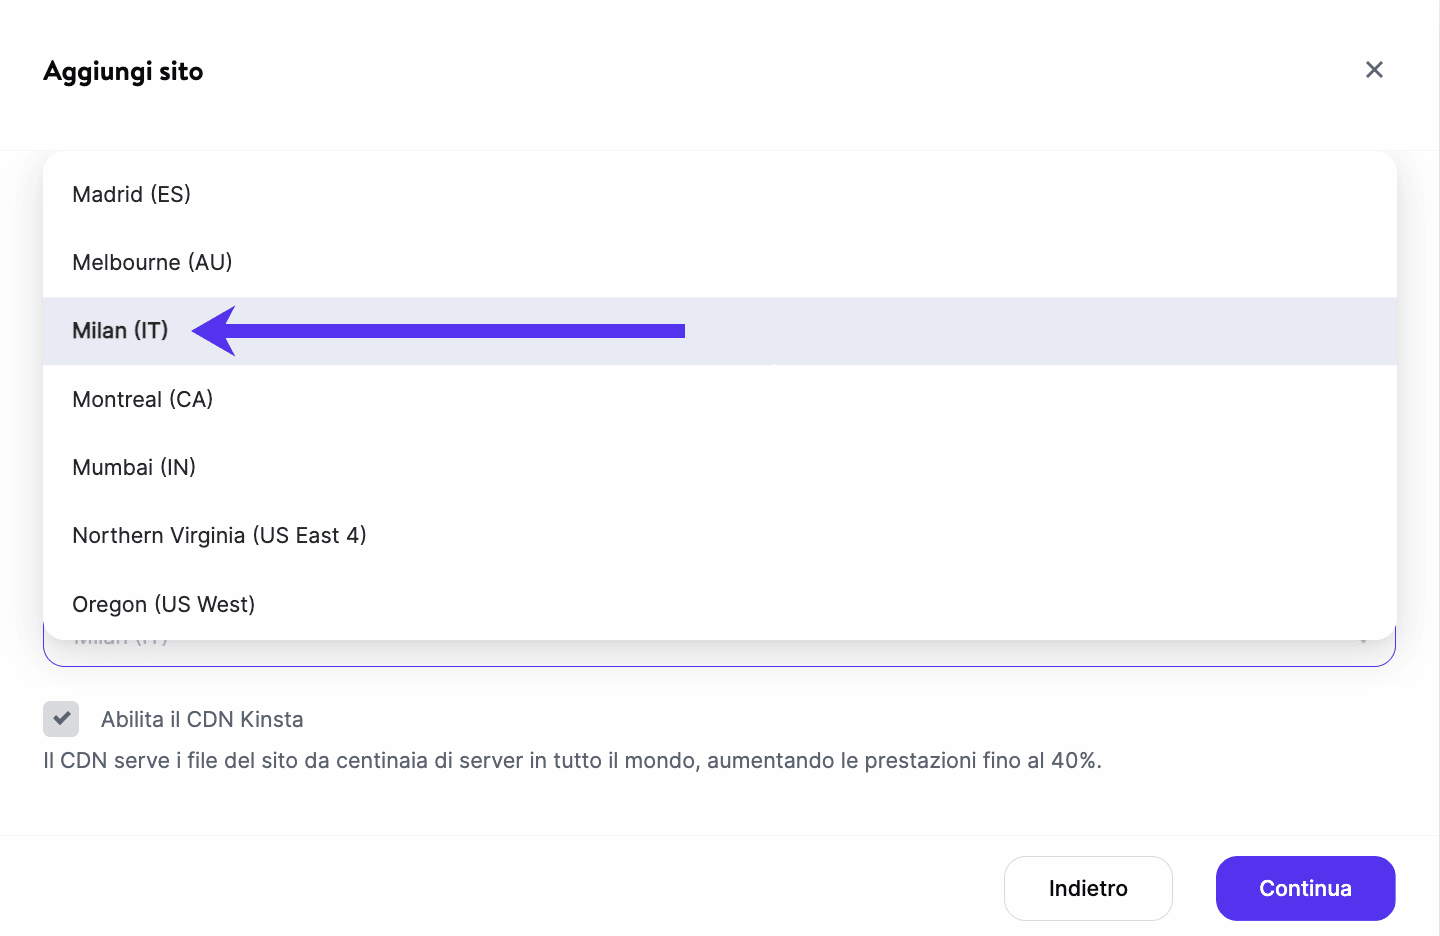Choose Northern Virginia (US East 4) option
Image resolution: width=1440 pixels, height=936 pixels.
219,535
